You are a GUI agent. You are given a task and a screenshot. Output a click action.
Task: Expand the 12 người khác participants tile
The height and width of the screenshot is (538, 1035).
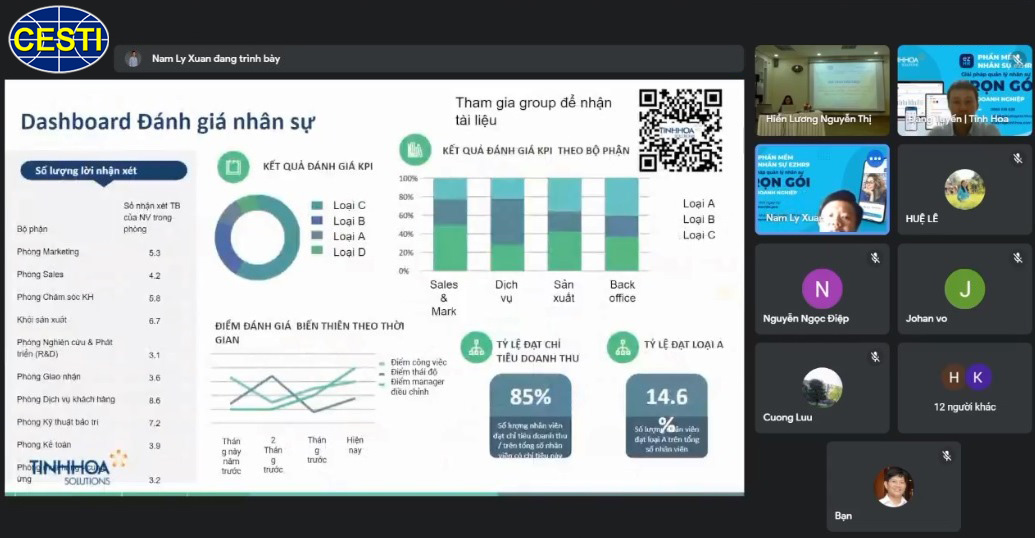(x=964, y=387)
